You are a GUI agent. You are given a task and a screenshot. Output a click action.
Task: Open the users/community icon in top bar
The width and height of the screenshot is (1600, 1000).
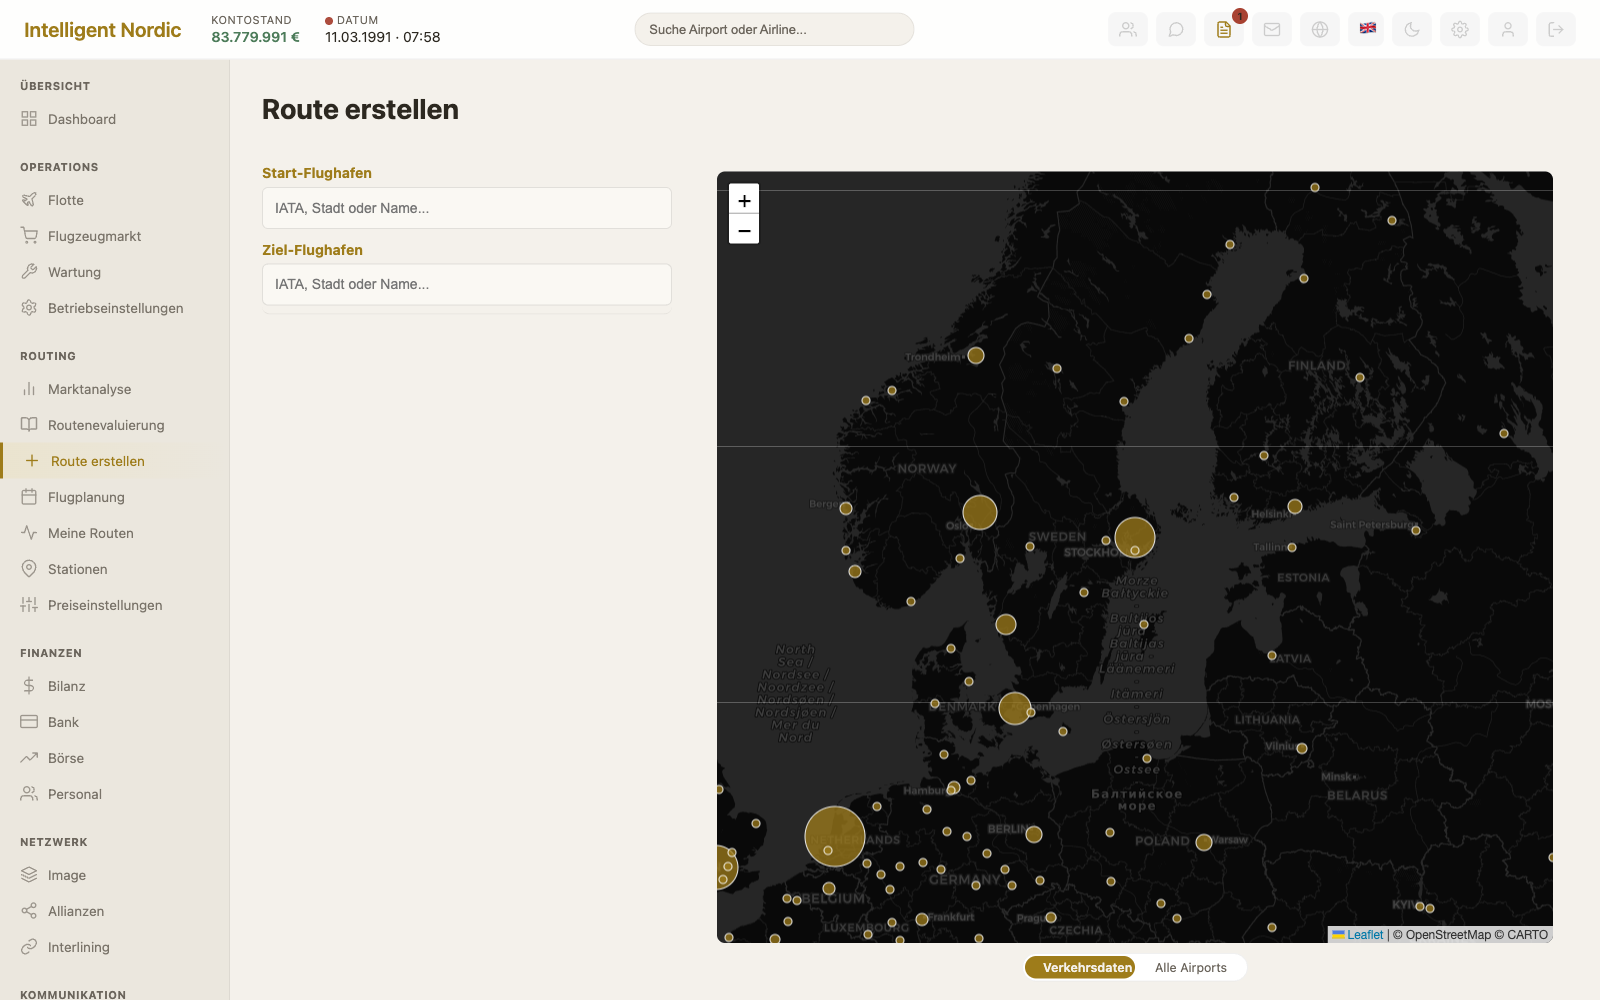click(1128, 29)
